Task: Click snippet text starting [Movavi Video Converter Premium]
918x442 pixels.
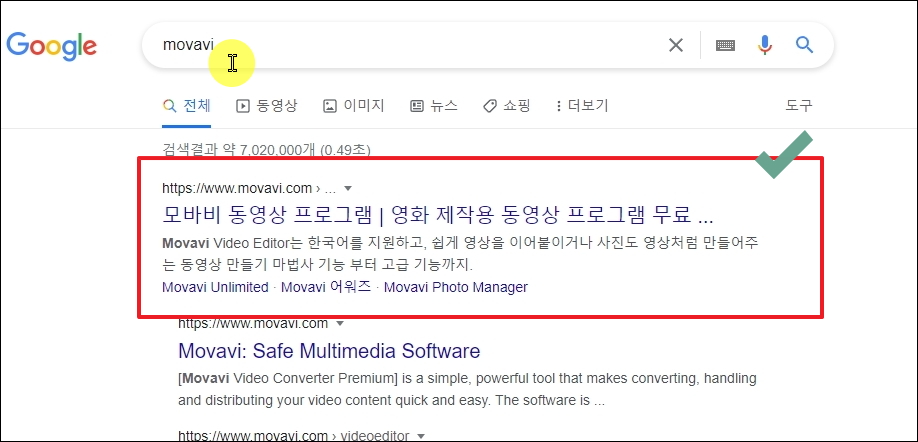Action: point(467,390)
